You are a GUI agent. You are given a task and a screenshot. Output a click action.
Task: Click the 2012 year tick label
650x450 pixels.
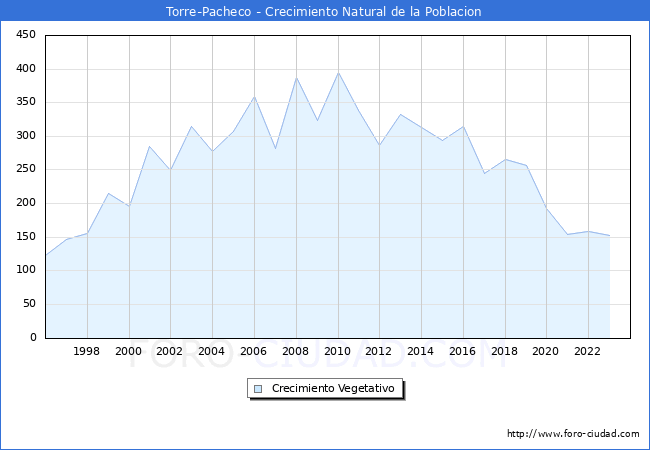pos(379,351)
